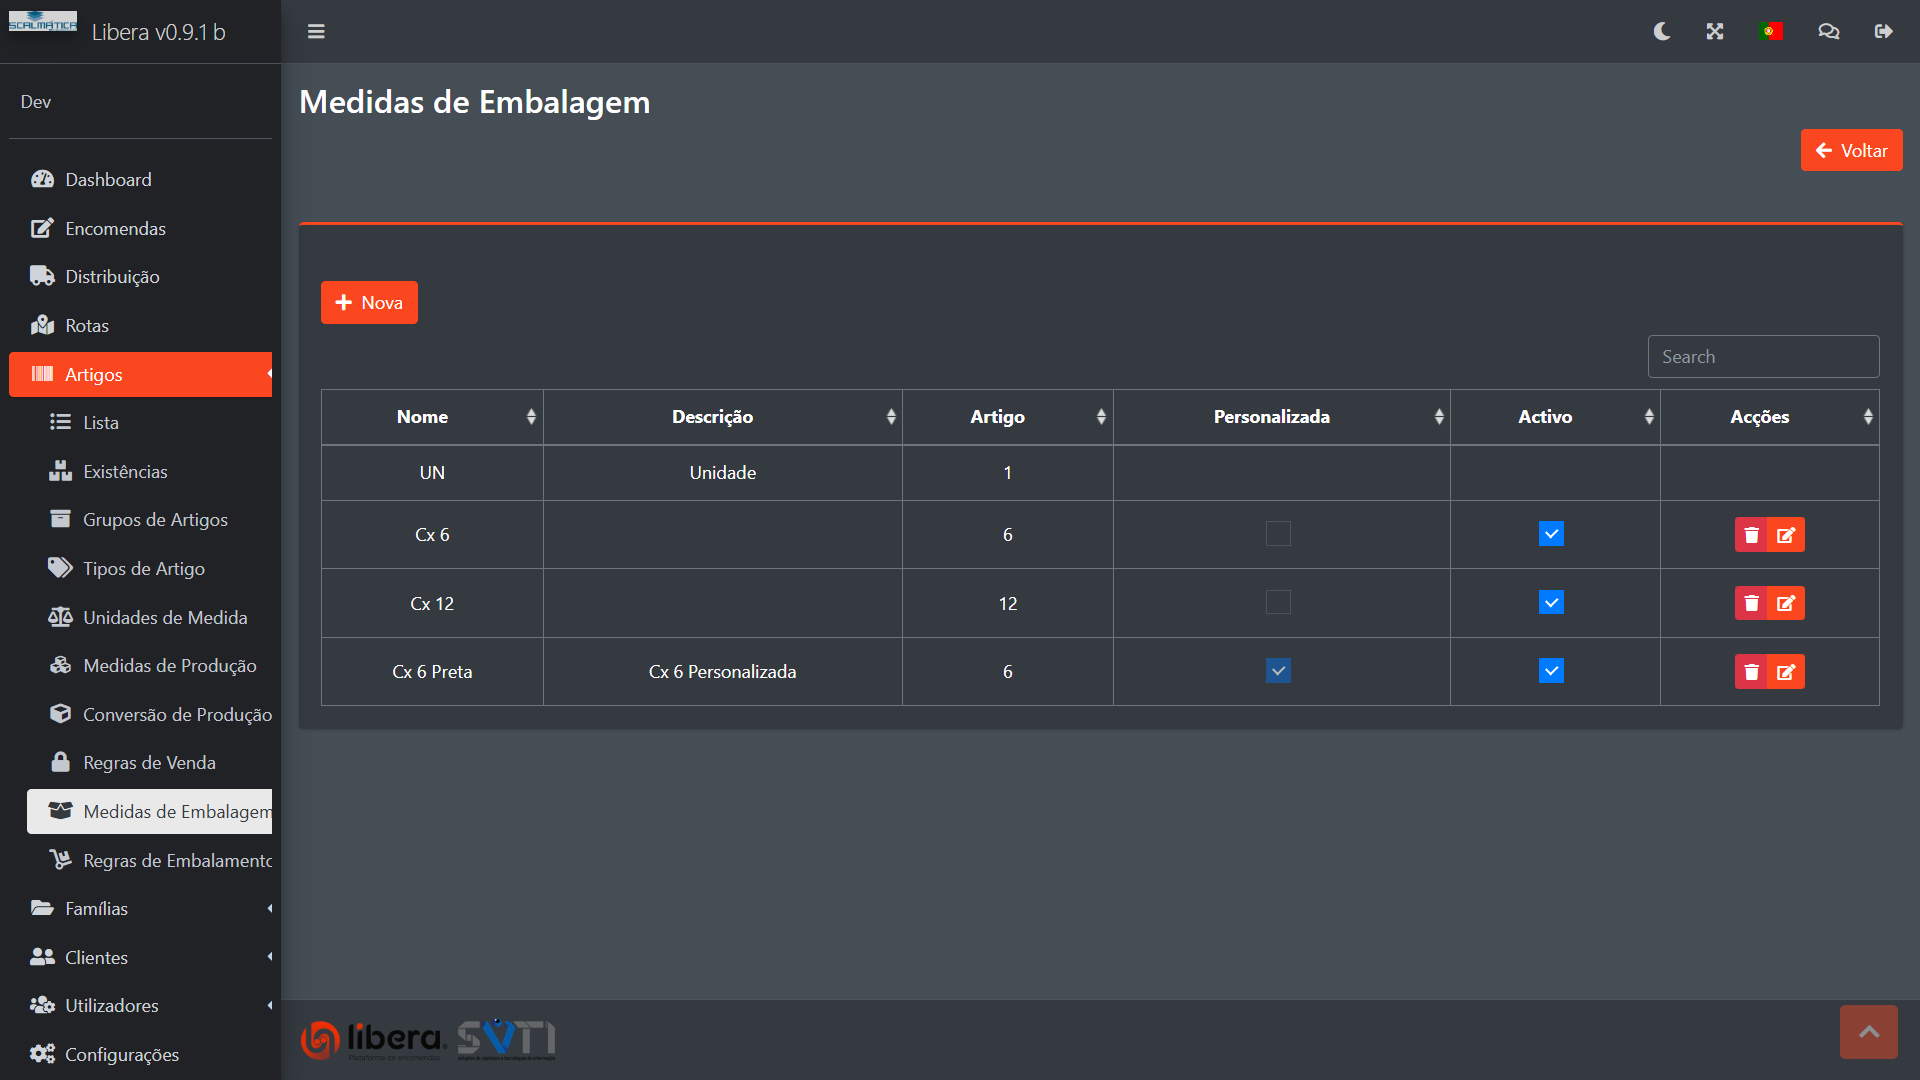The width and height of the screenshot is (1920, 1080).
Task: Click the fullscreen expand icon
Action: [1715, 32]
